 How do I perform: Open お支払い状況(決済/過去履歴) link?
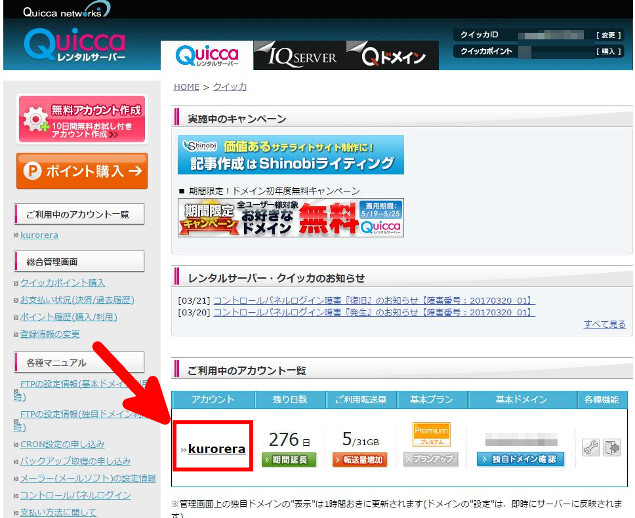click(77, 300)
